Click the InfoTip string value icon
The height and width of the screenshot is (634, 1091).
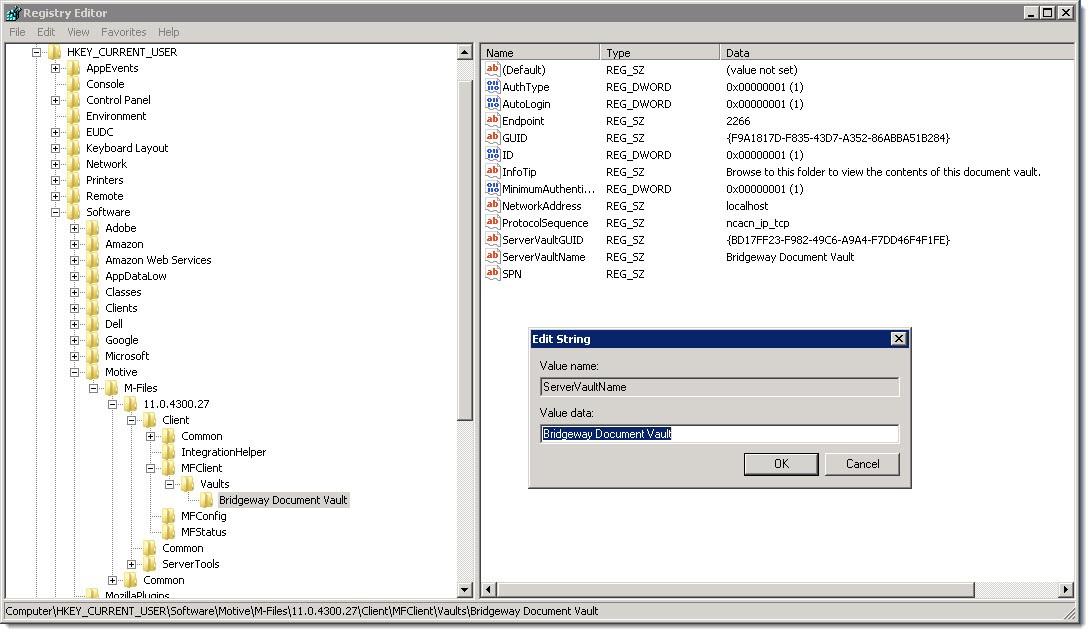point(493,172)
